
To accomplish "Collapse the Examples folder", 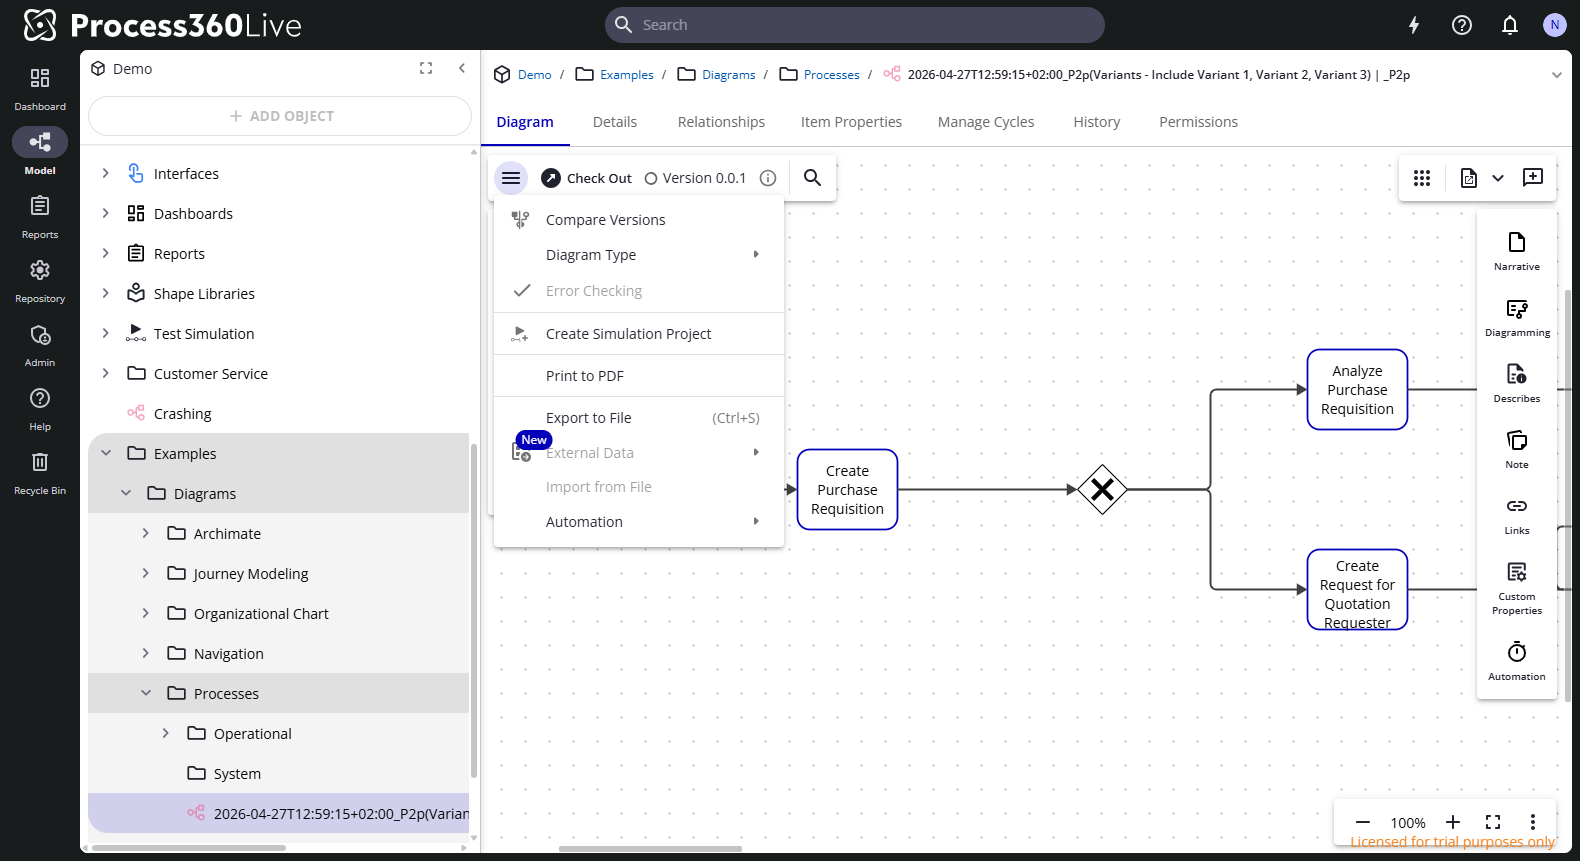I will pos(106,453).
